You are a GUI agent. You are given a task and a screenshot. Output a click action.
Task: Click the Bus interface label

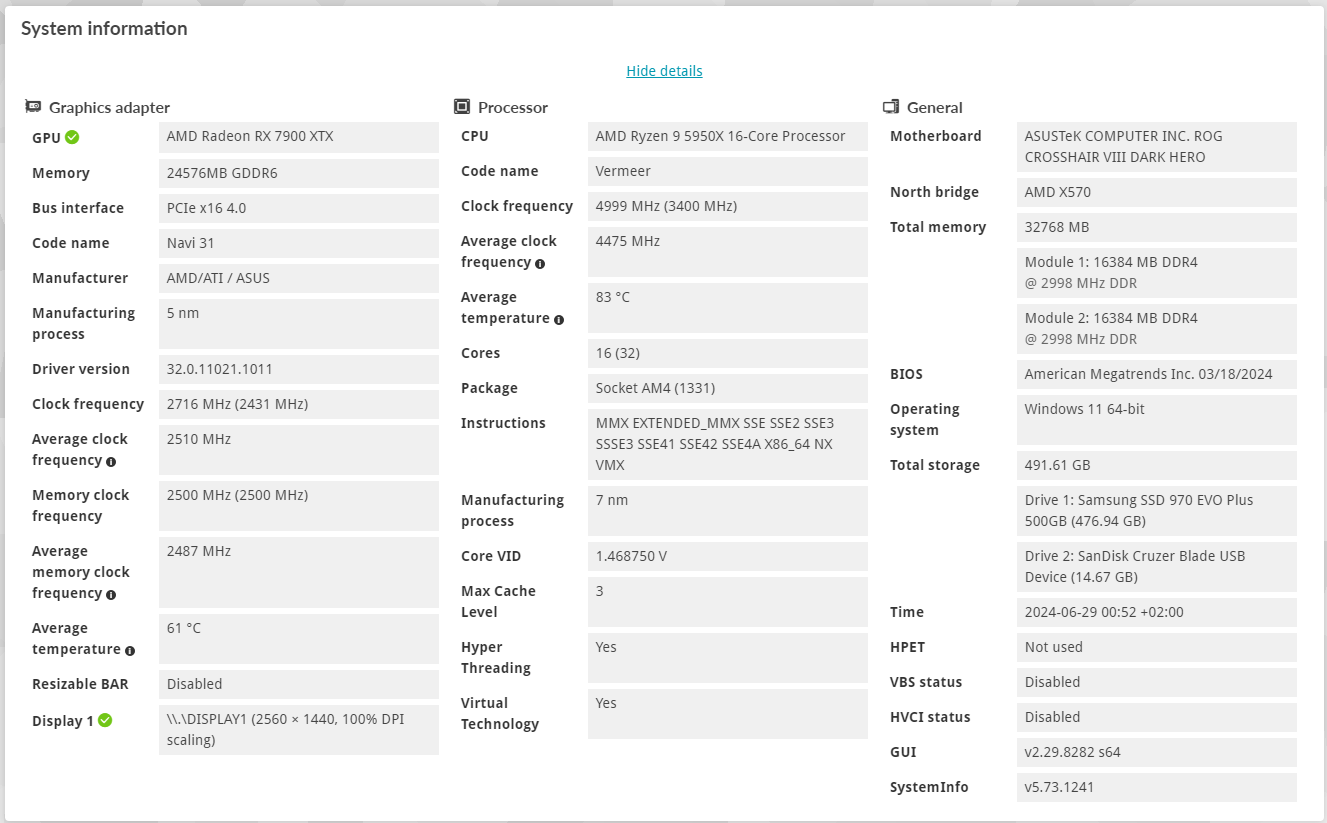tap(78, 208)
